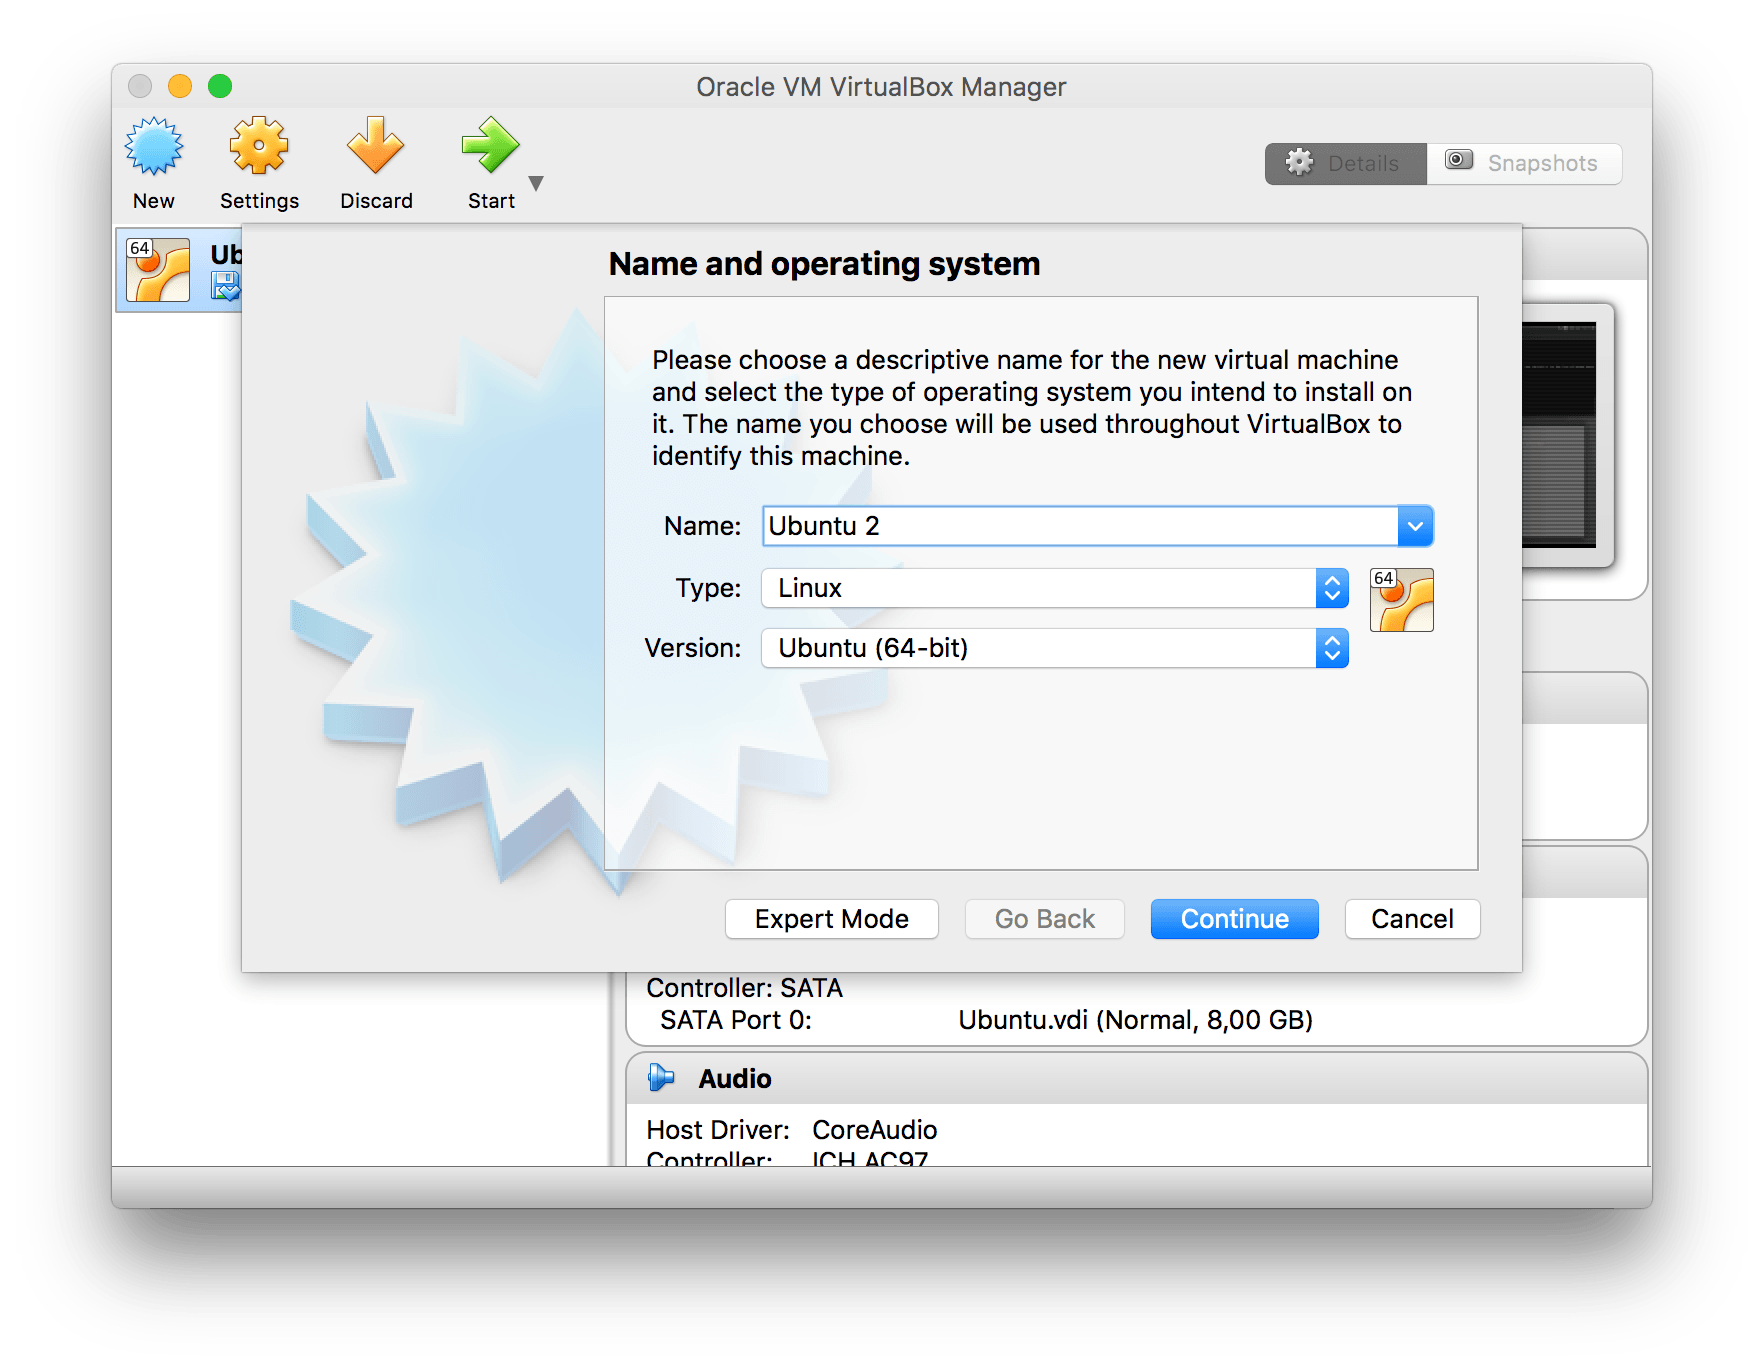The width and height of the screenshot is (1764, 1368).
Task: Switch to the Details view tab
Action: pos(1345,163)
